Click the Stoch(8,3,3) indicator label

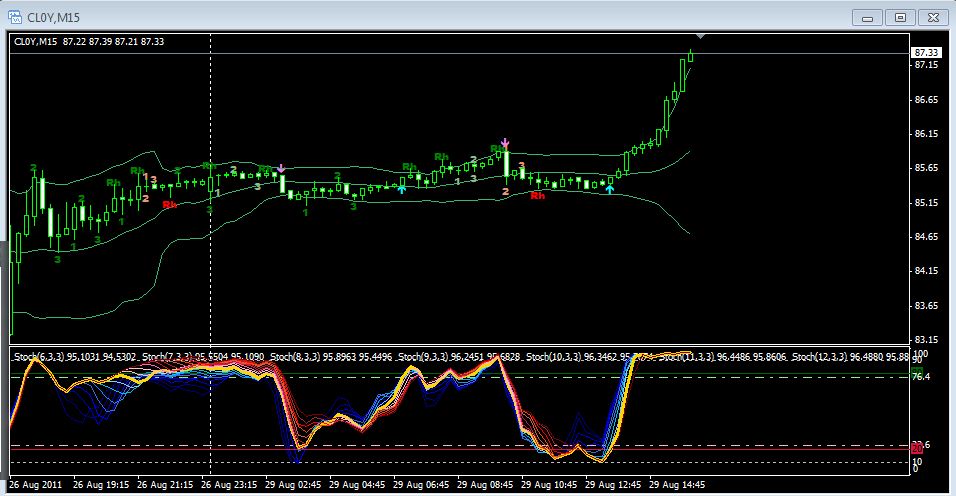coord(332,356)
